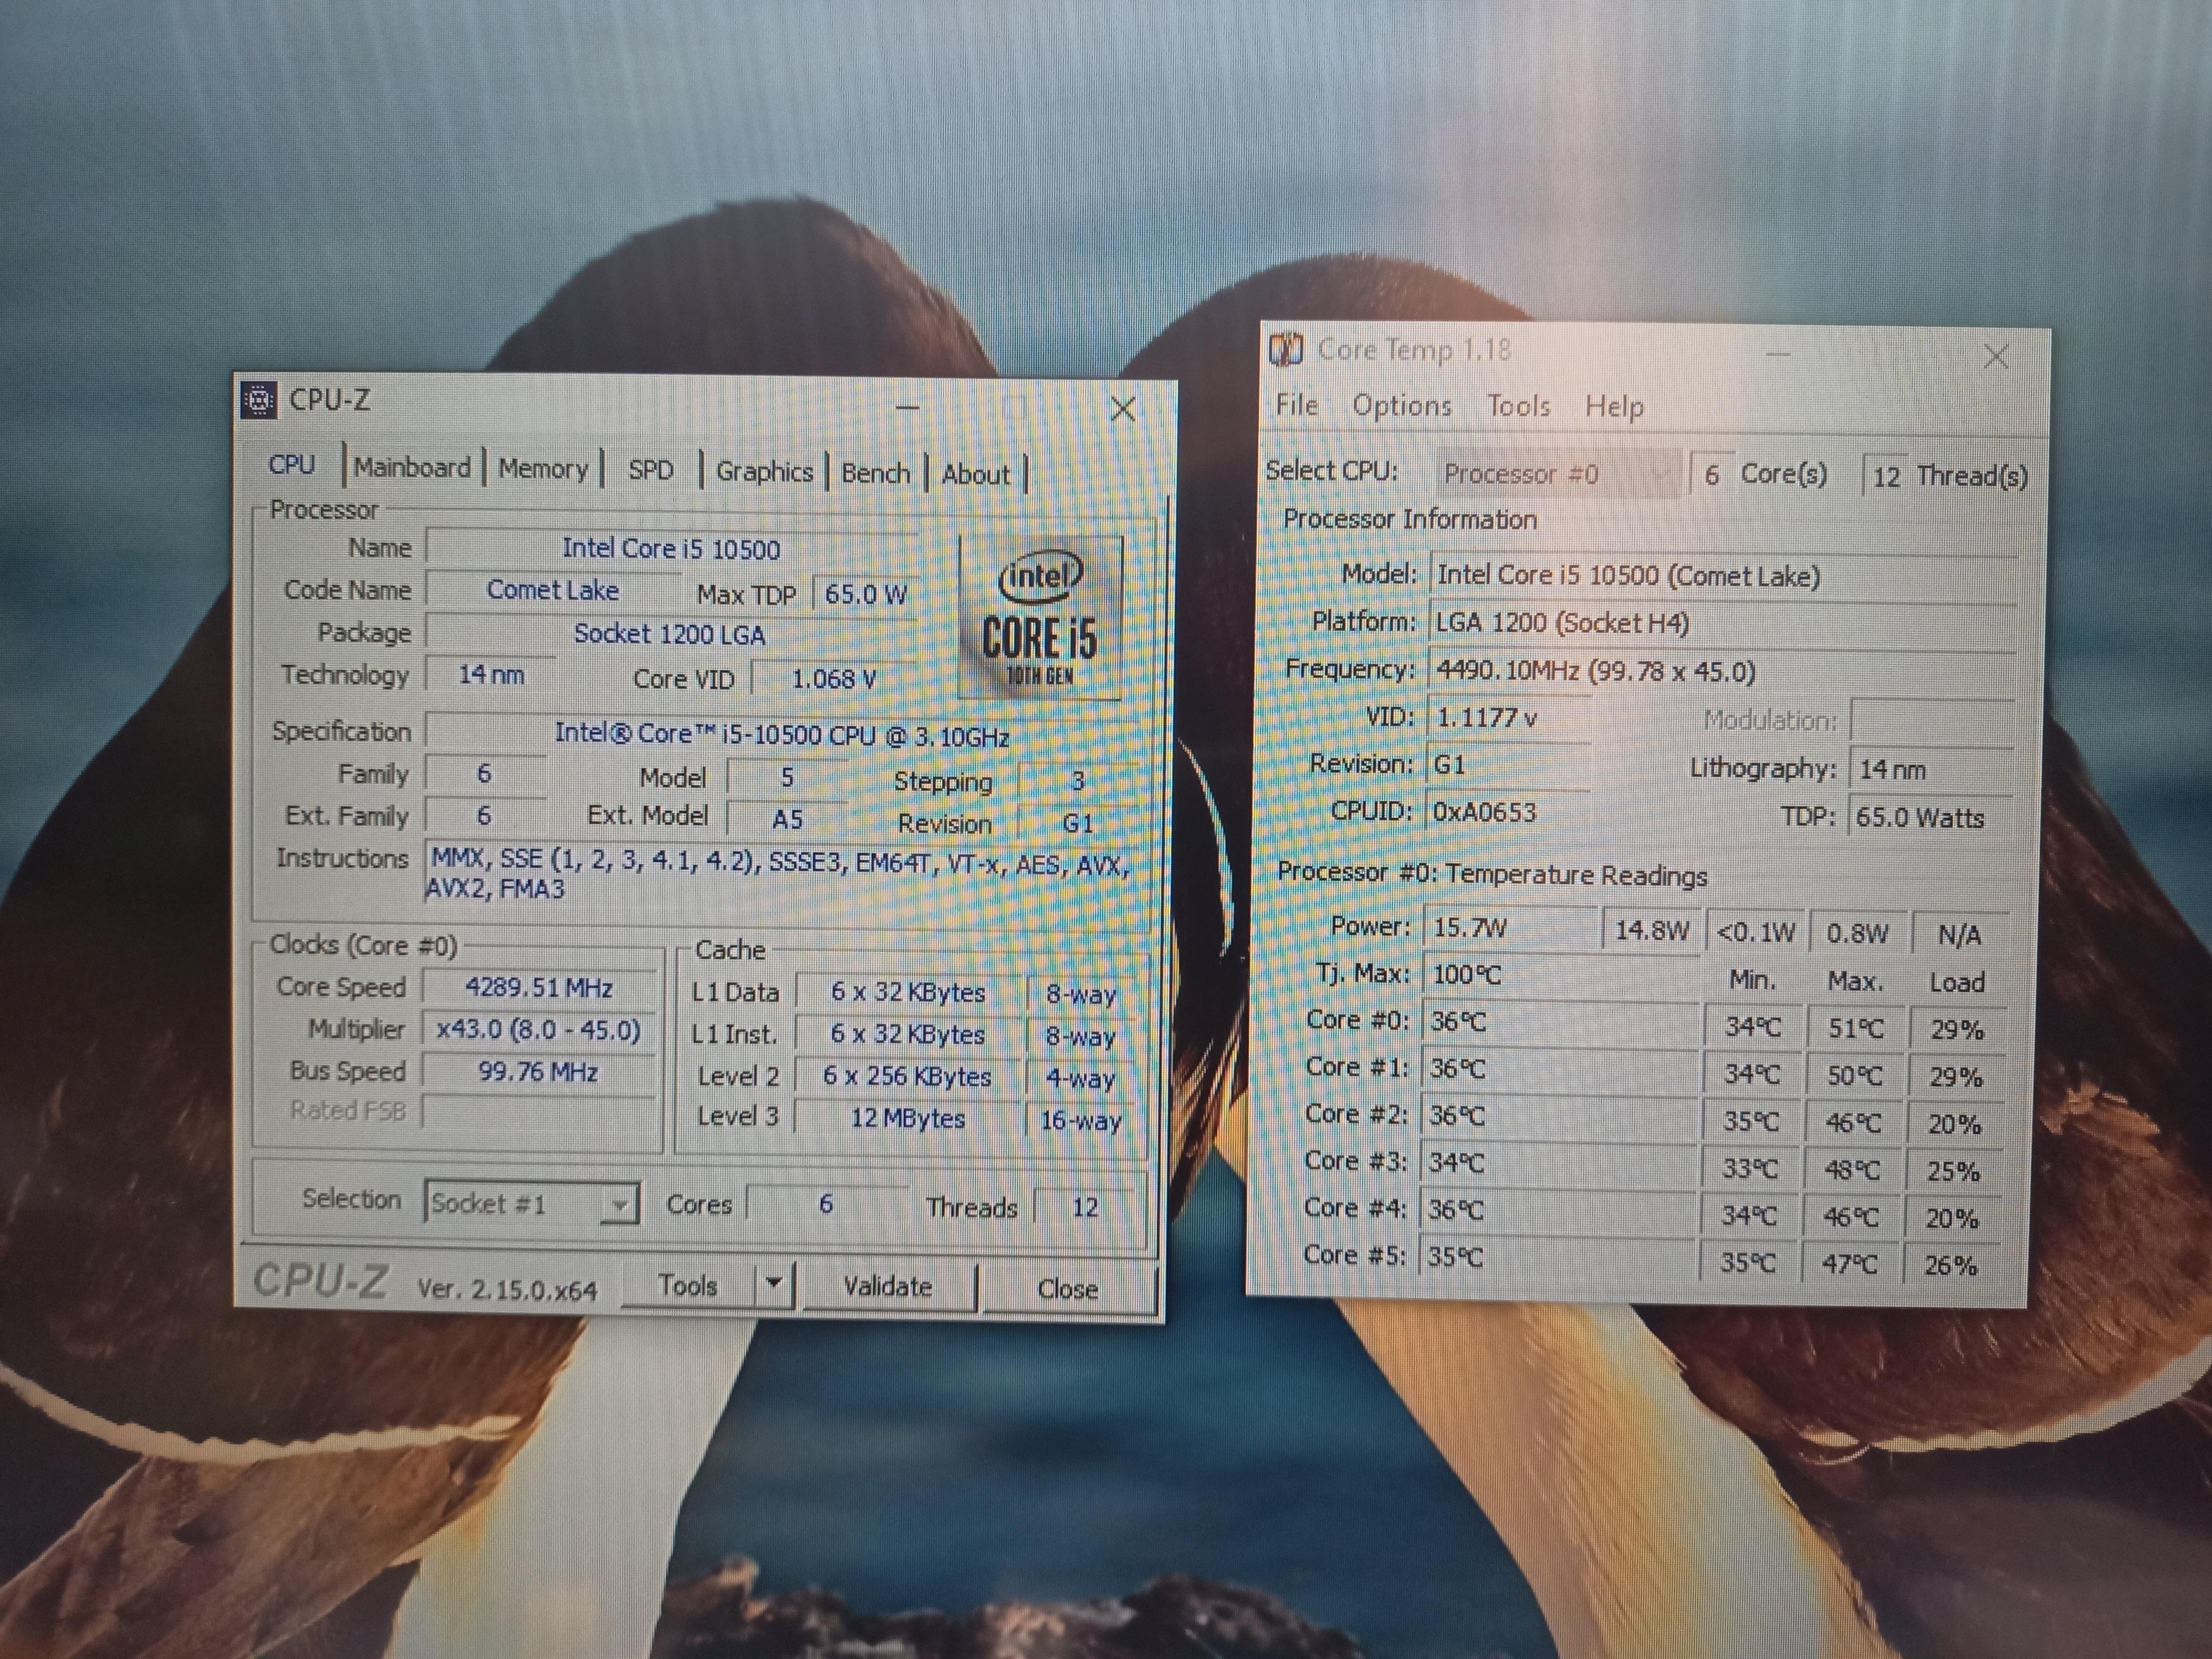Switch to the Mainboard tab
Image resolution: width=2212 pixels, height=1659 pixels.
pos(412,468)
